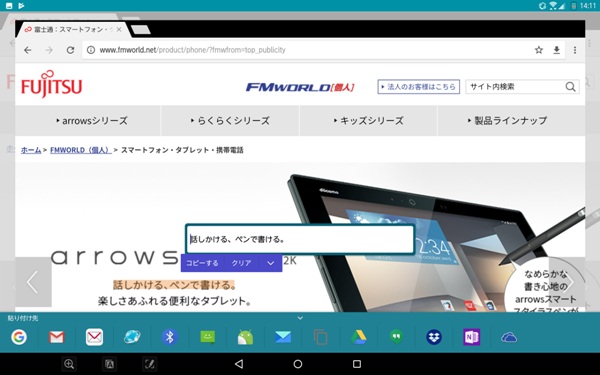Select Google app in paste destination bar
This screenshot has height=375, width=600.
pyautogui.click(x=19, y=337)
